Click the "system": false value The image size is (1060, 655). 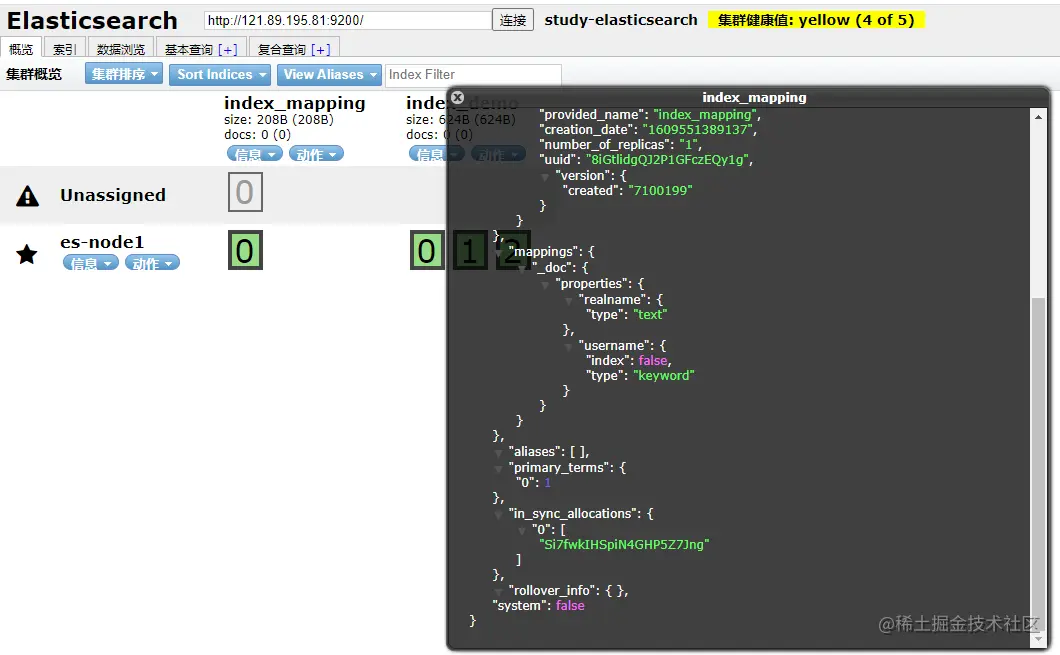pos(570,606)
